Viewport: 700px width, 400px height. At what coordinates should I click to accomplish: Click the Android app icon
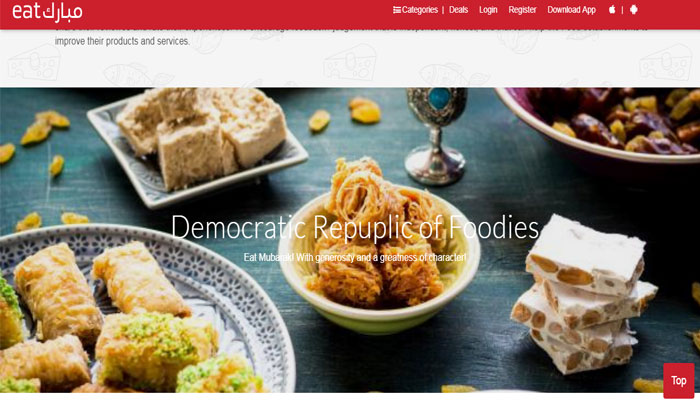pyautogui.click(x=633, y=9)
